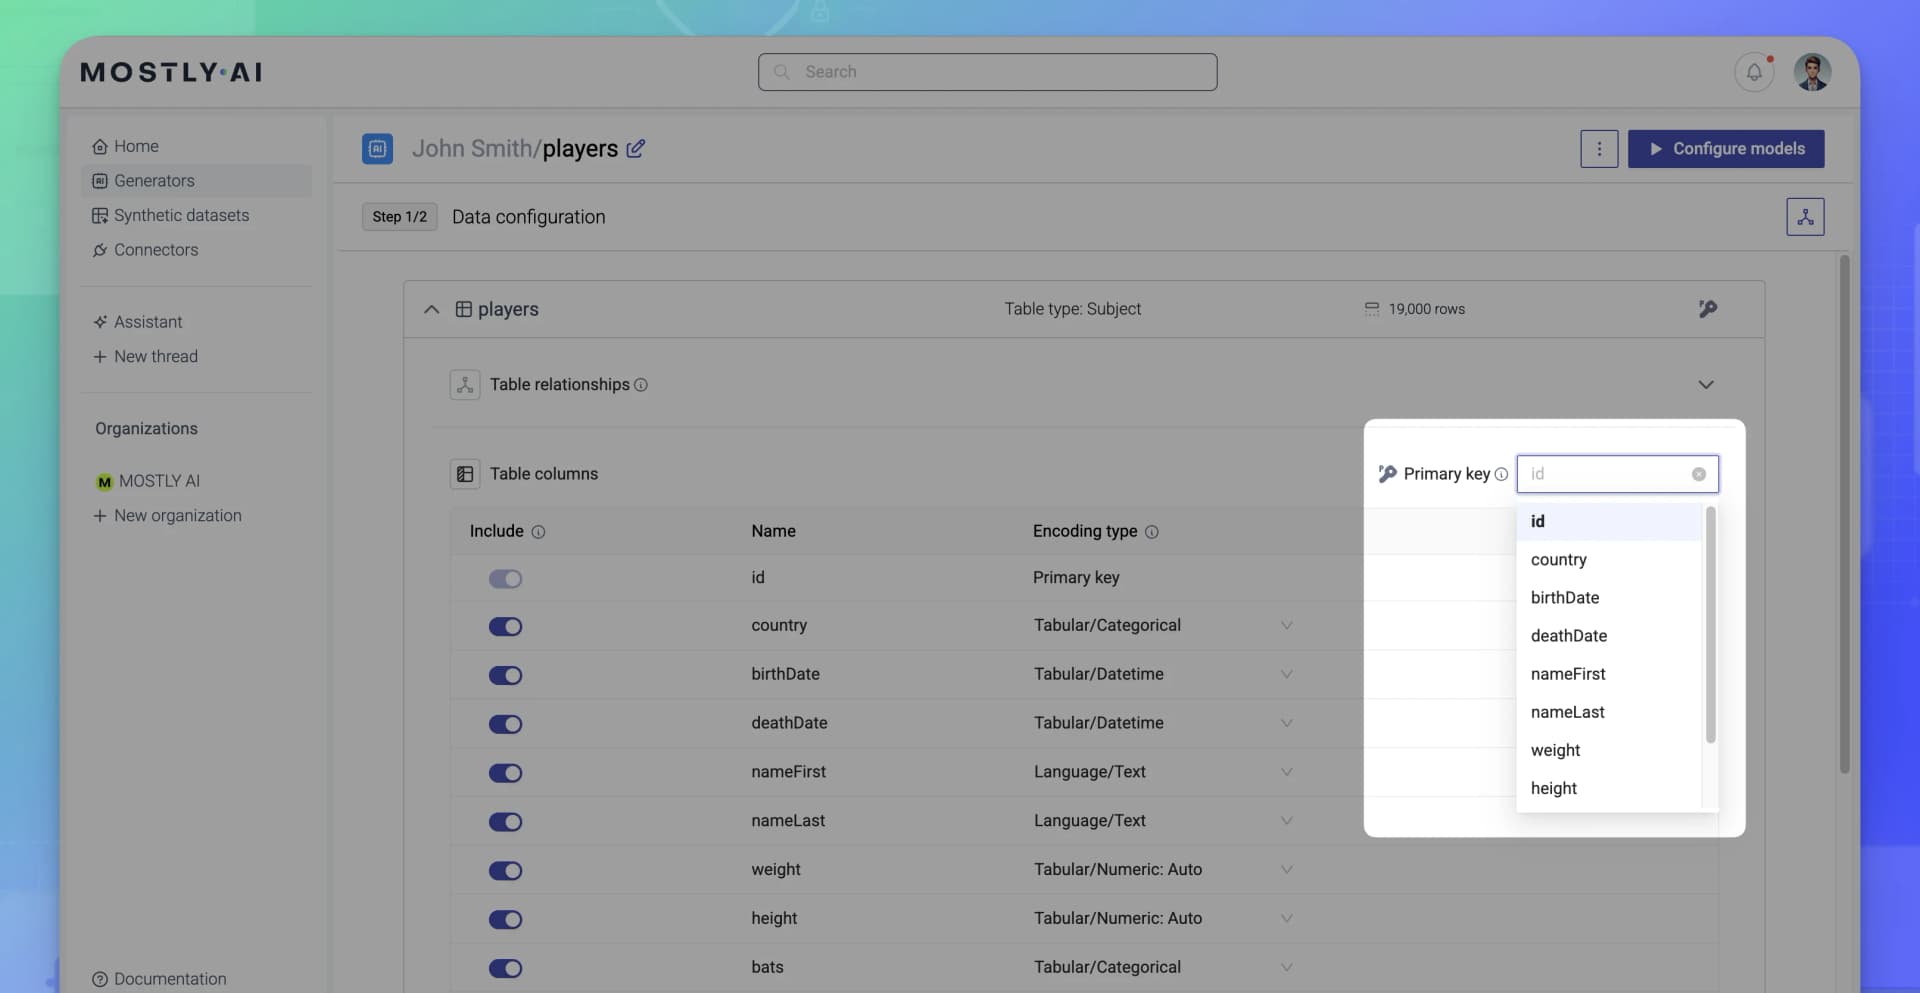Open encoding type dropdown for nameFirst
Screen dimensions: 1920x993
(1286, 772)
